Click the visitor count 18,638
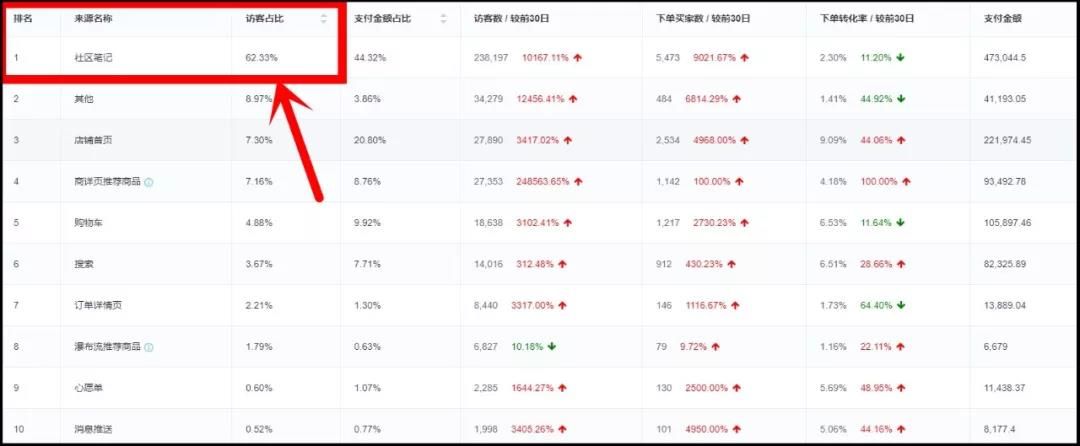This screenshot has width=1080, height=446. pos(488,223)
